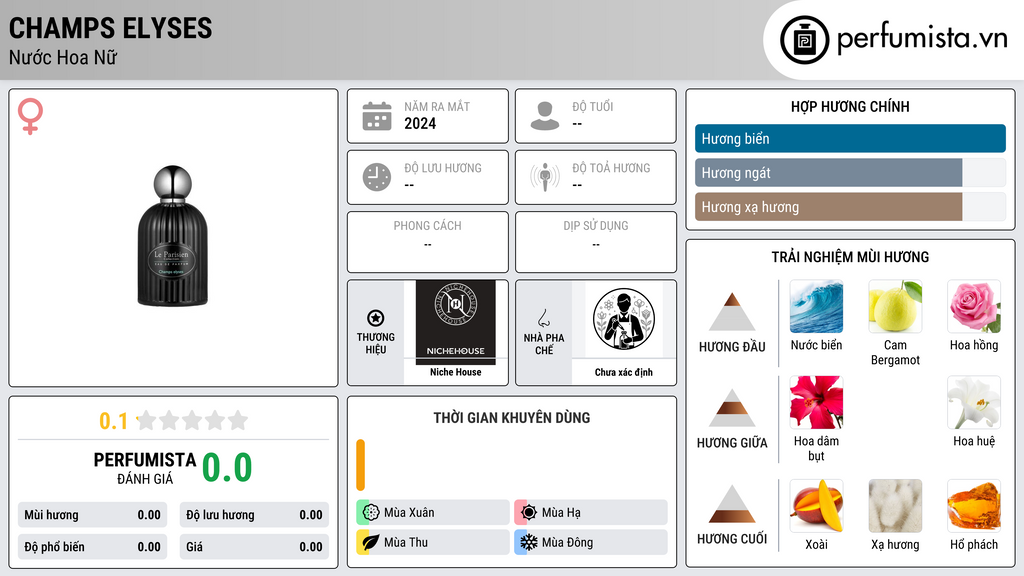Image resolution: width=1024 pixels, height=576 pixels.
Task: Click the Độ lưu hương 0.00 score row
Action: (254, 515)
